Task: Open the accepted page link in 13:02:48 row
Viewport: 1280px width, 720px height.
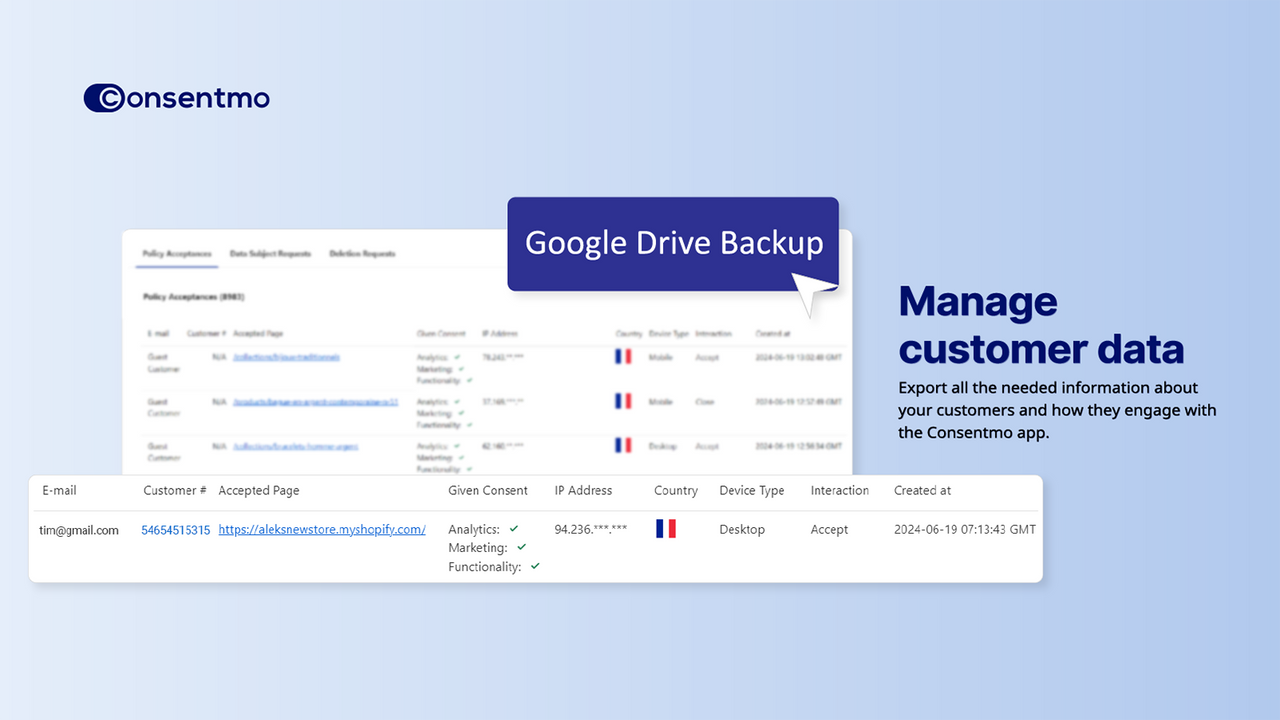Action: pyautogui.click(x=287, y=356)
